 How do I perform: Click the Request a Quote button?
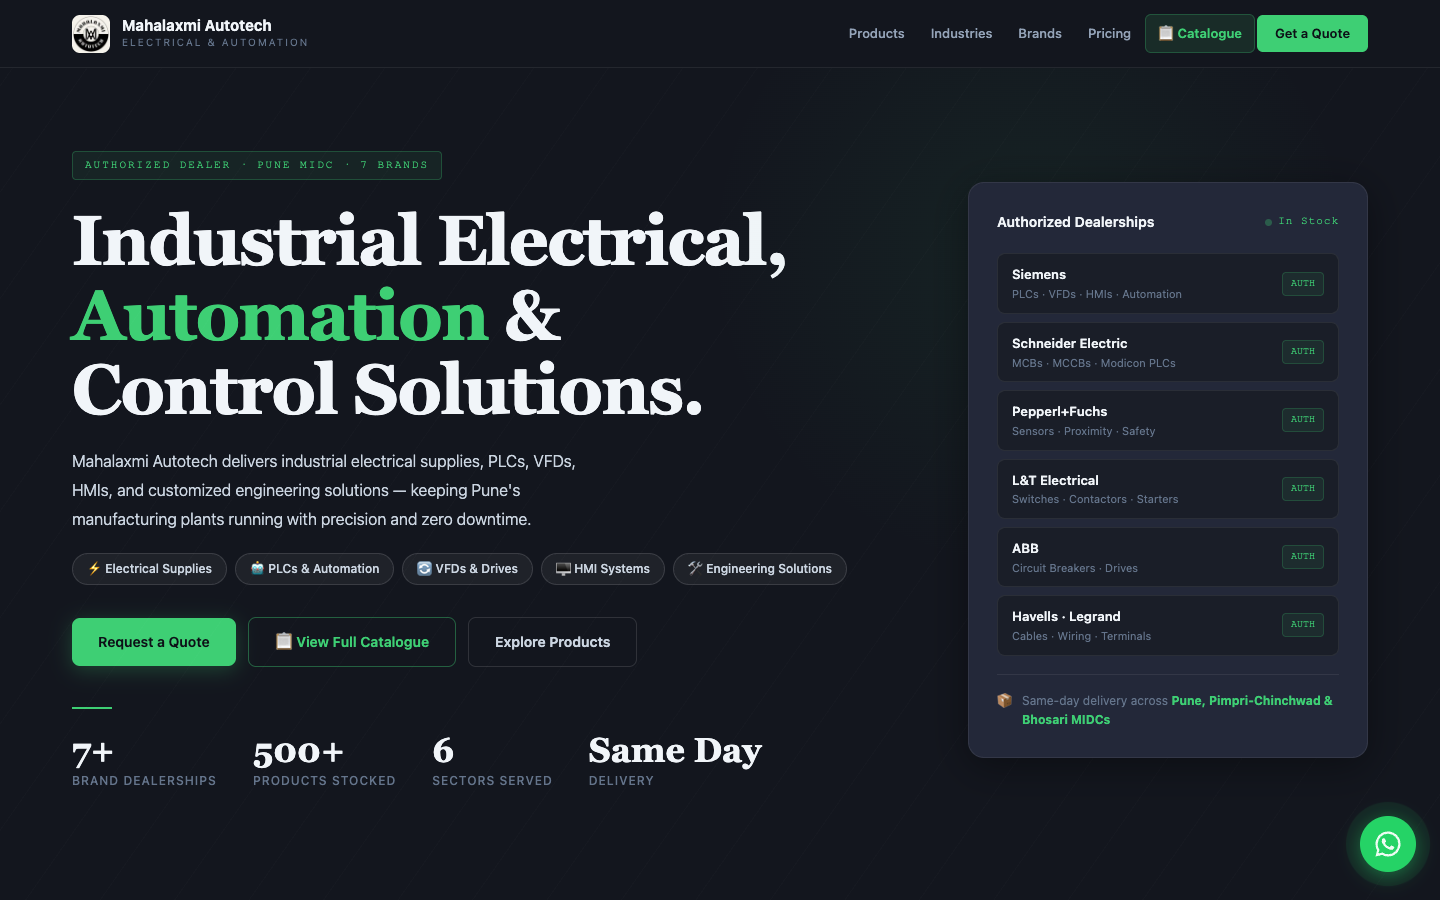pyautogui.click(x=154, y=642)
